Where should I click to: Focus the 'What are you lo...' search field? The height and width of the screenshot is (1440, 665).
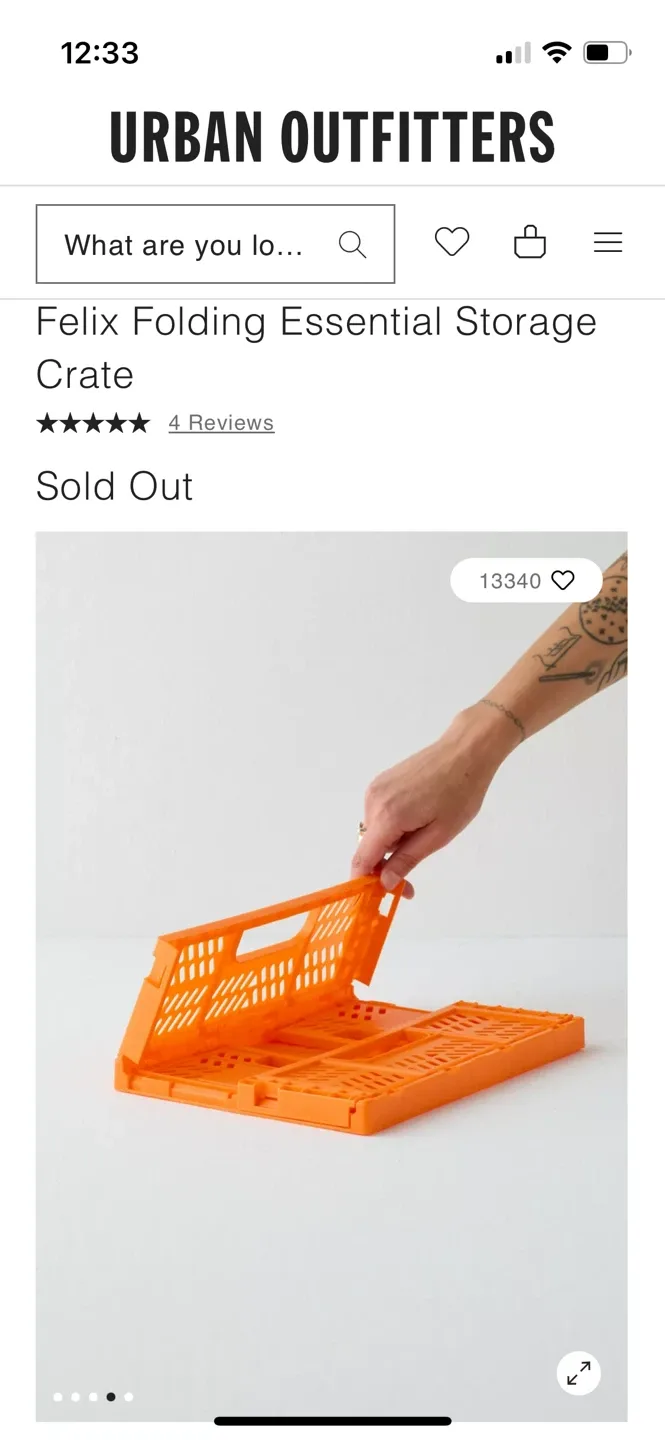pos(215,244)
